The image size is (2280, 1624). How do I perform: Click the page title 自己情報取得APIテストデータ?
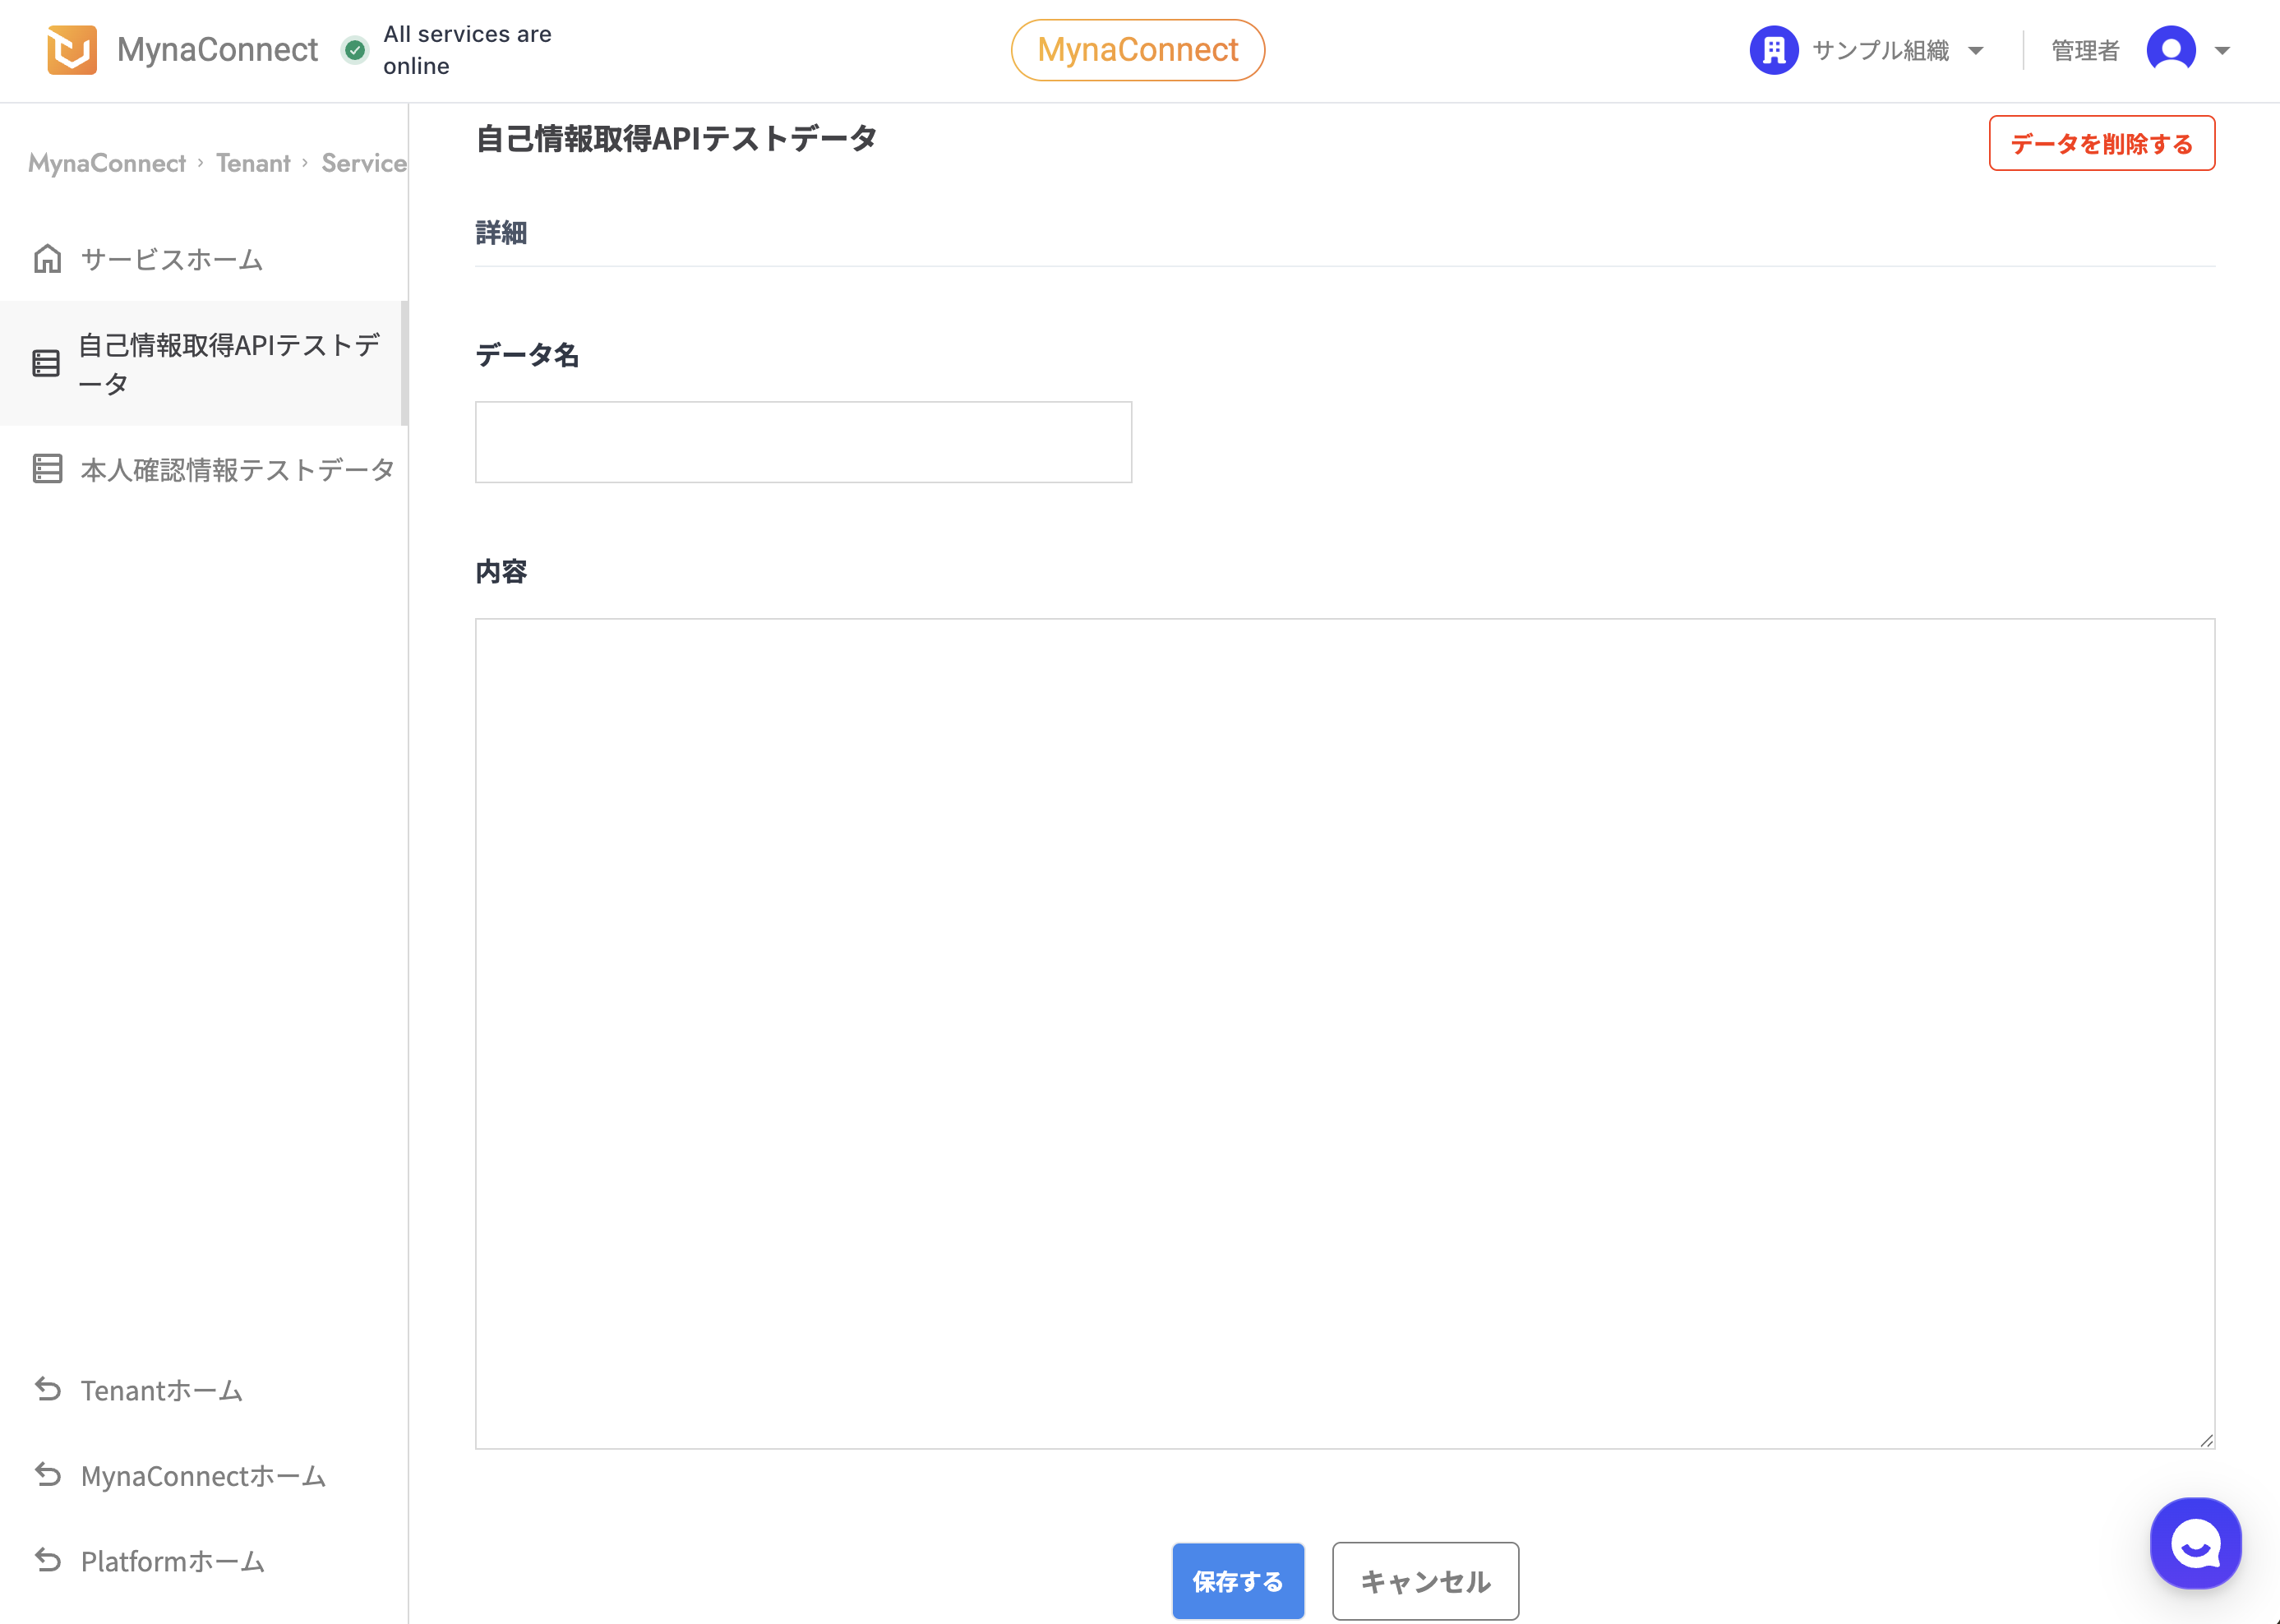click(x=676, y=139)
